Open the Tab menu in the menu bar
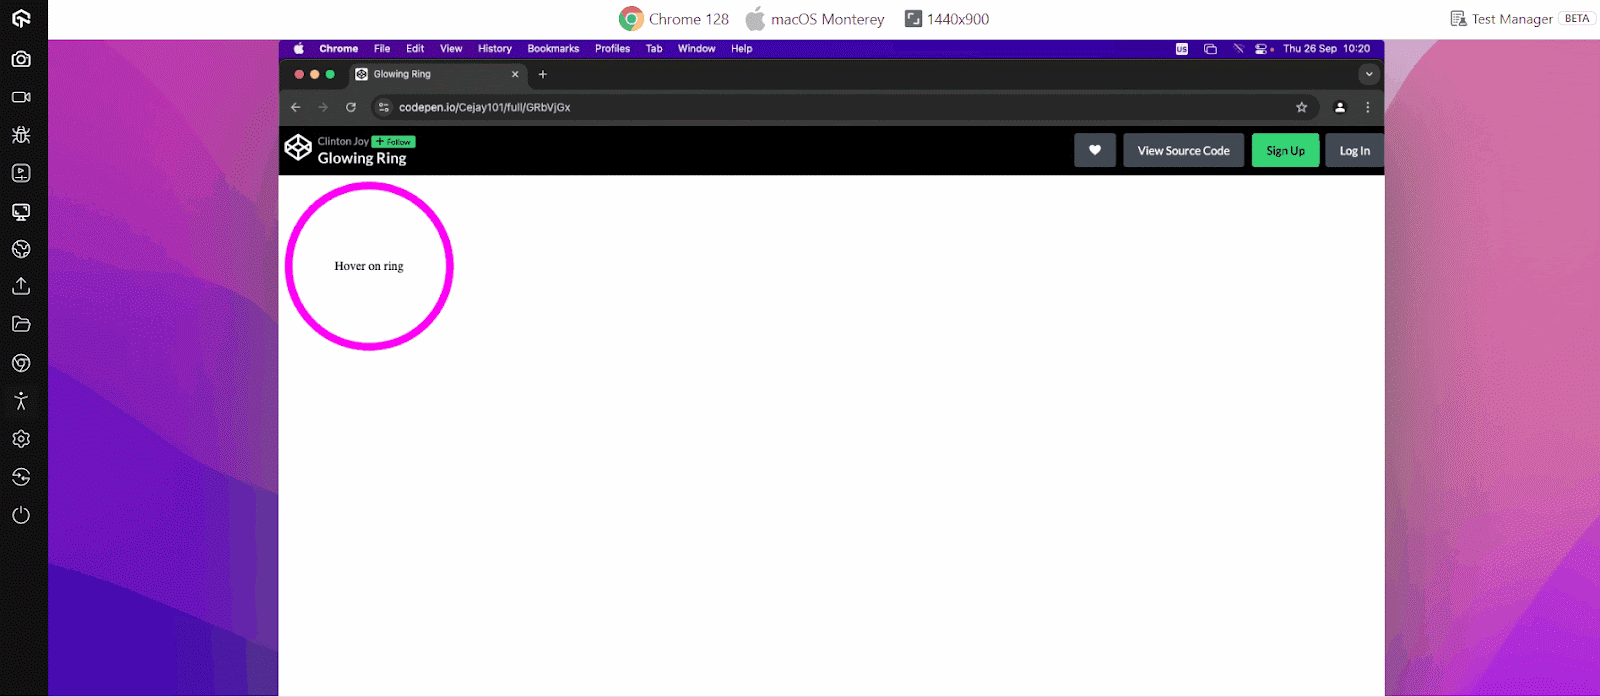This screenshot has height=697, width=1600. (x=654, y=48)
